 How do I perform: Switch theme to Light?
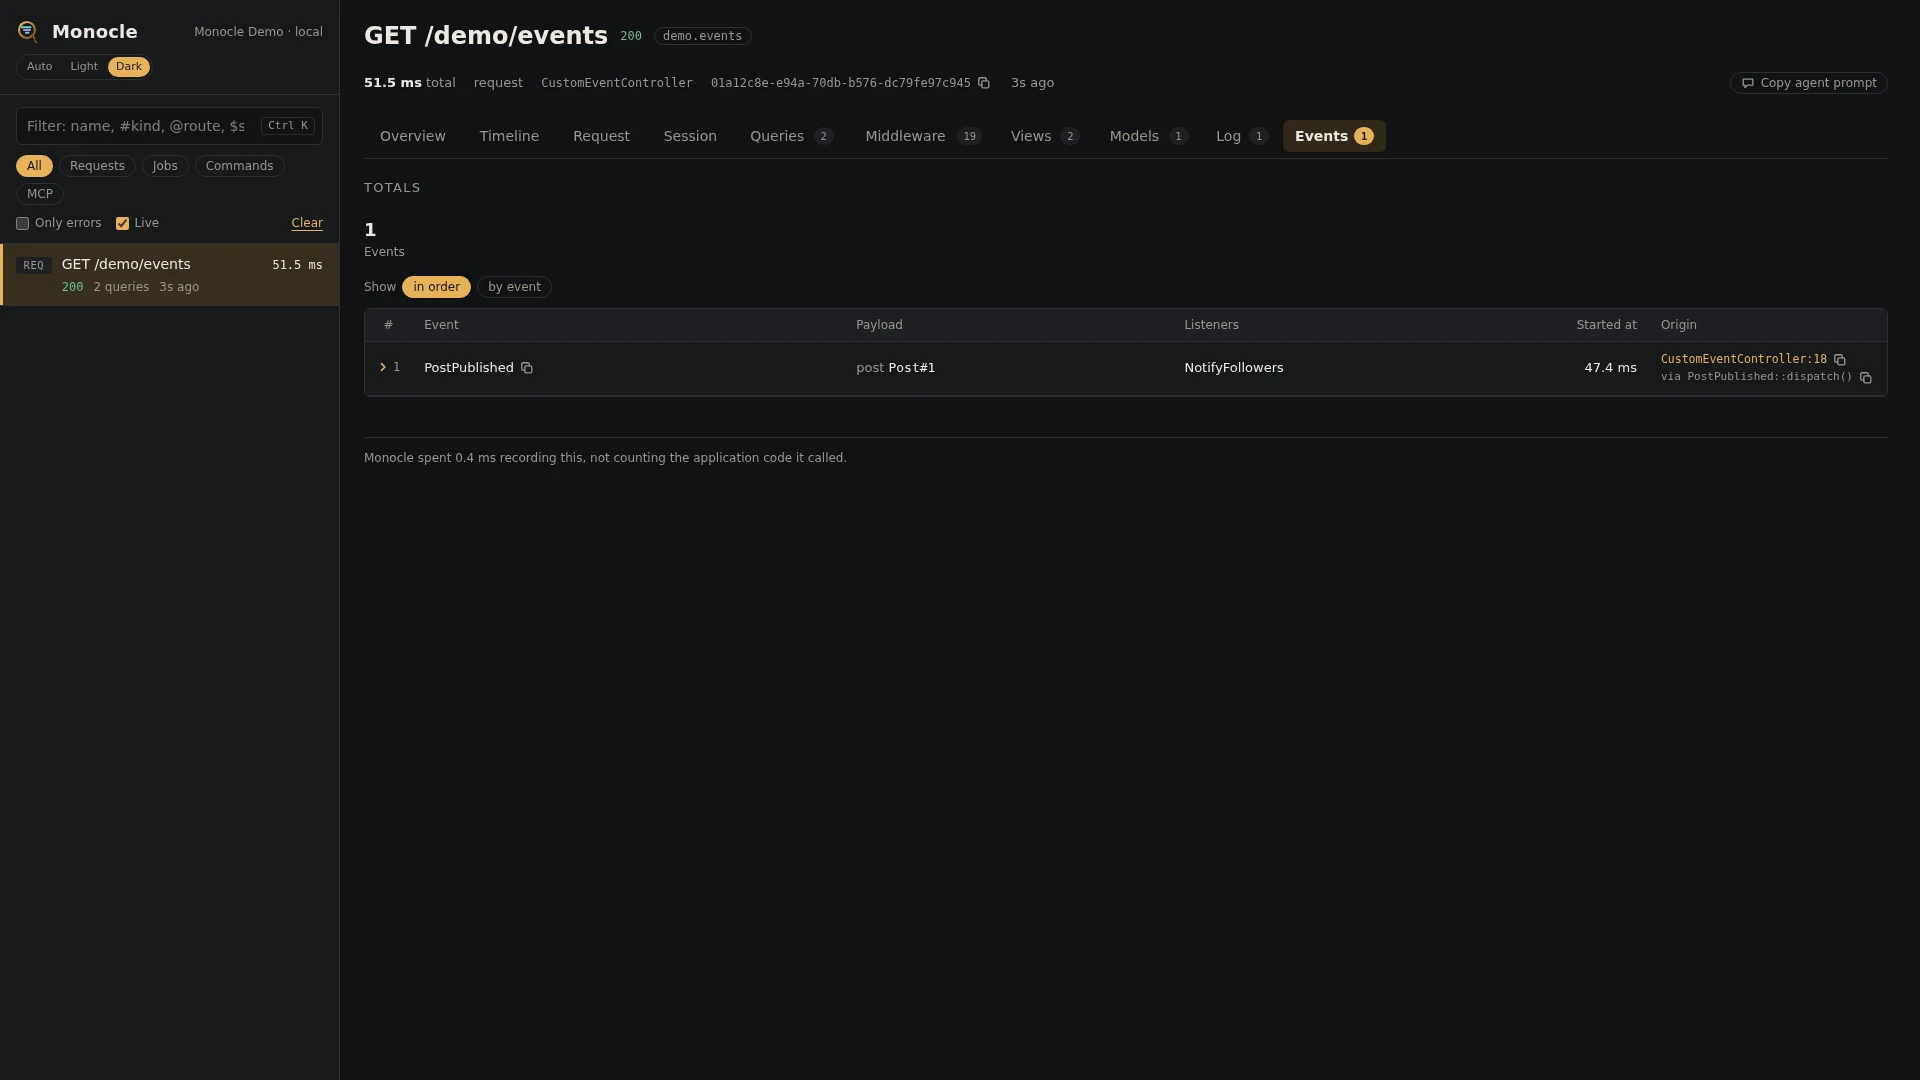[84, 67]
